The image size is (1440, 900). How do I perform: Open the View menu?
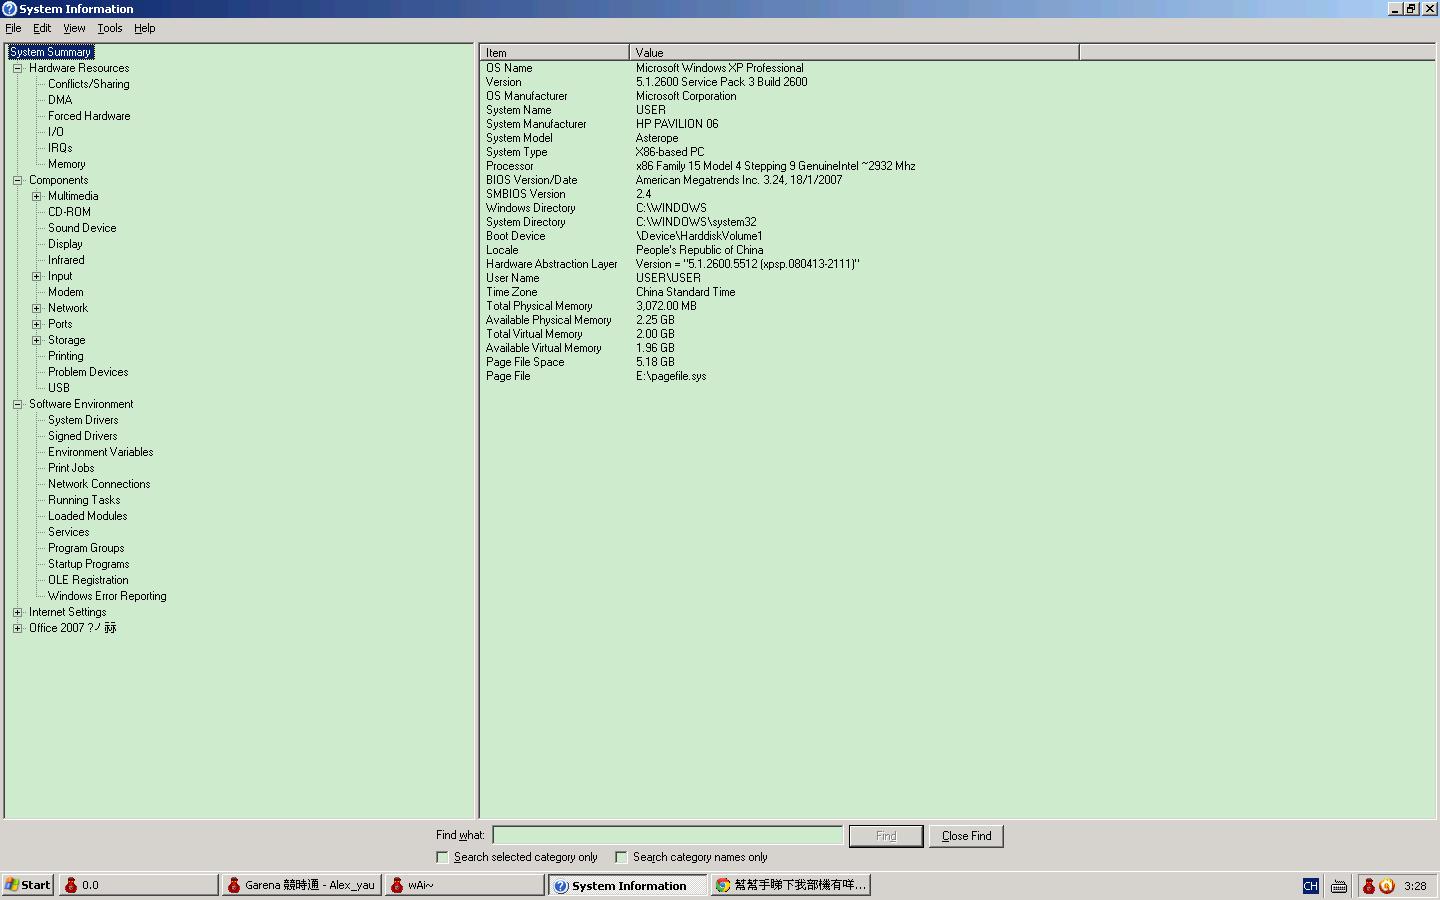click(74, 28)
